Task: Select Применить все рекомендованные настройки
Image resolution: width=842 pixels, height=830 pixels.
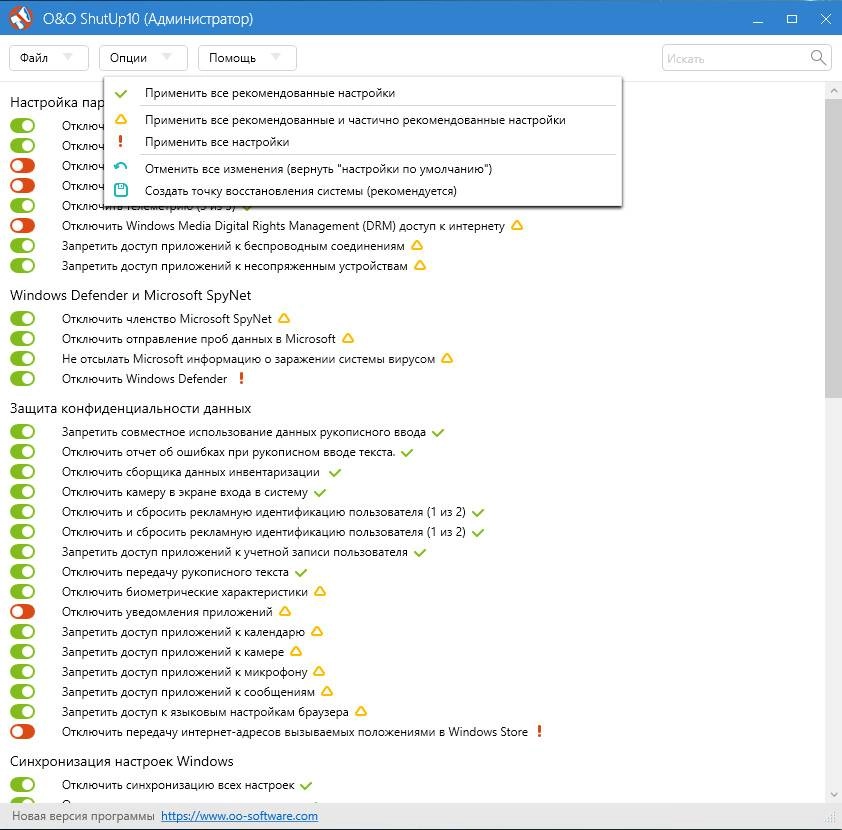Action: [363, 93]
